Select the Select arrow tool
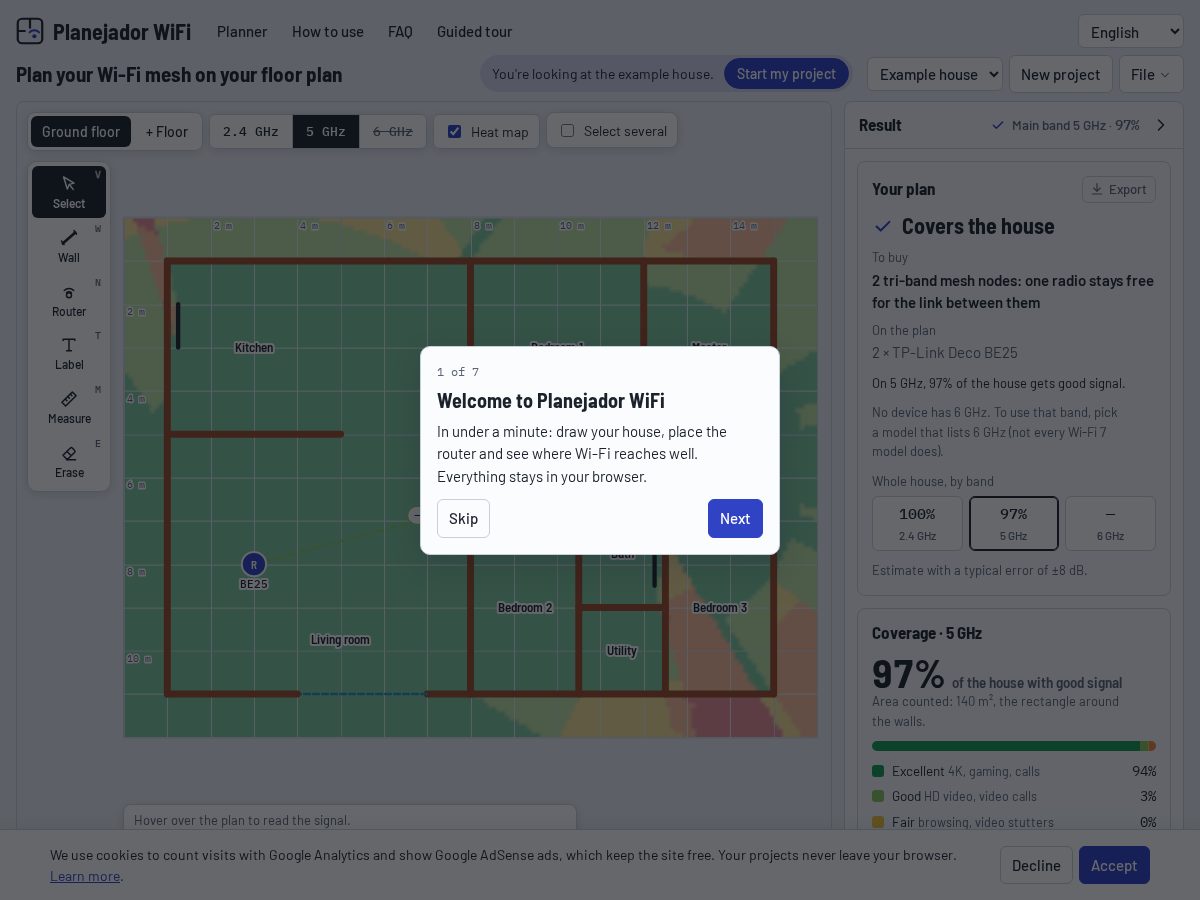This screenshot has width=1200, height=900. [x=69, y=192]
